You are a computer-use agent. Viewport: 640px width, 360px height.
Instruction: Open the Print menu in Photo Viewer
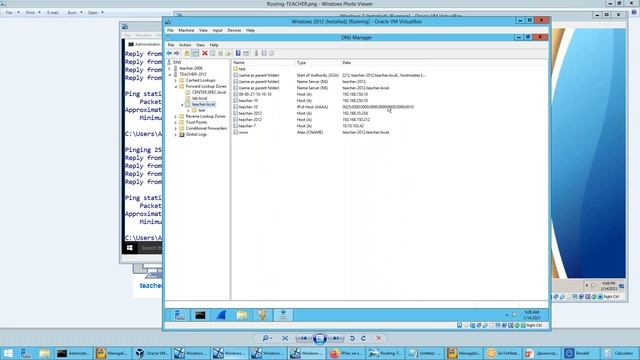coord(33,13)
